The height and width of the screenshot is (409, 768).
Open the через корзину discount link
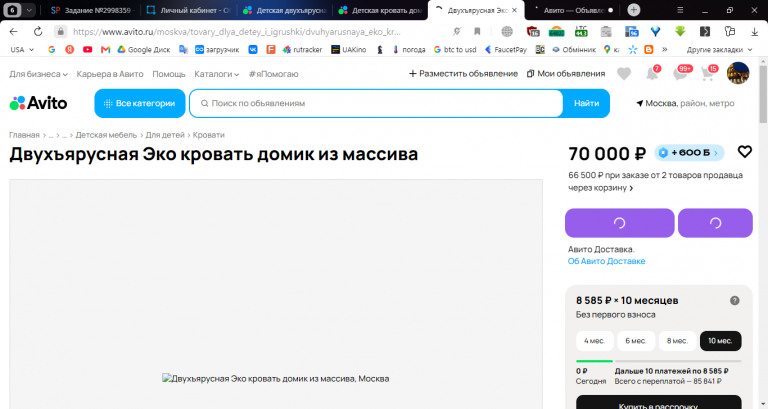600,188
